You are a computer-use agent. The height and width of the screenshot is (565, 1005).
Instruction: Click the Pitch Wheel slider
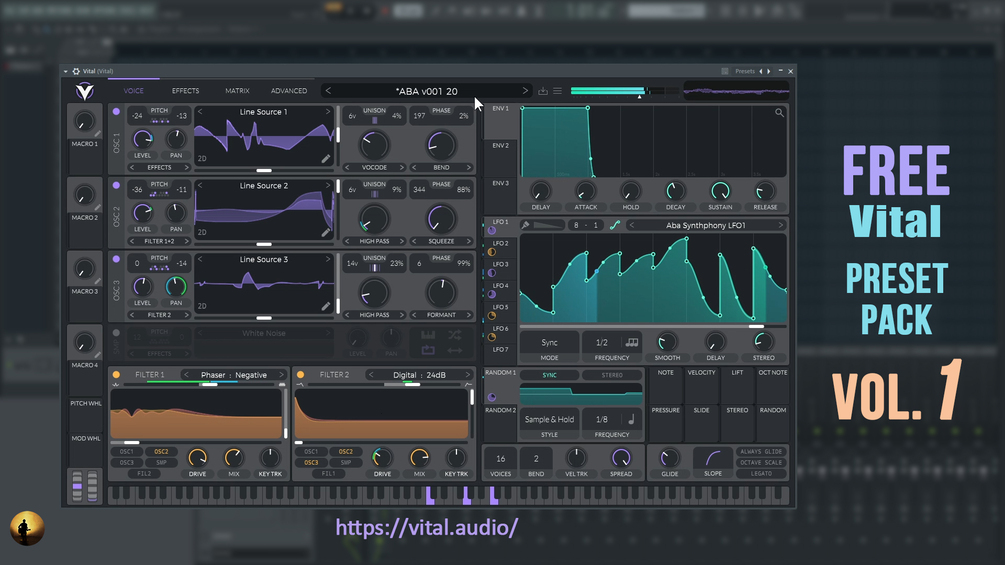[x=77, y=486]
